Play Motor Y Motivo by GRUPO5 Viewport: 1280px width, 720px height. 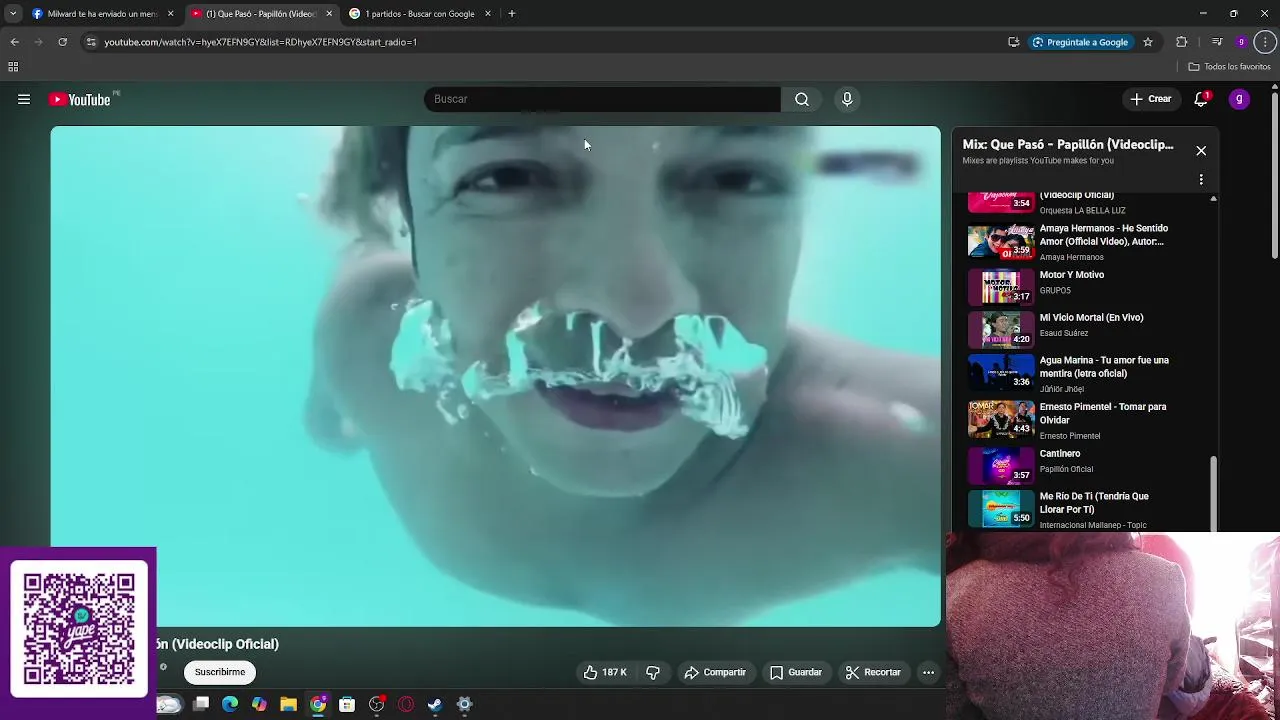pyautogui.click(x=1085, y=286)
